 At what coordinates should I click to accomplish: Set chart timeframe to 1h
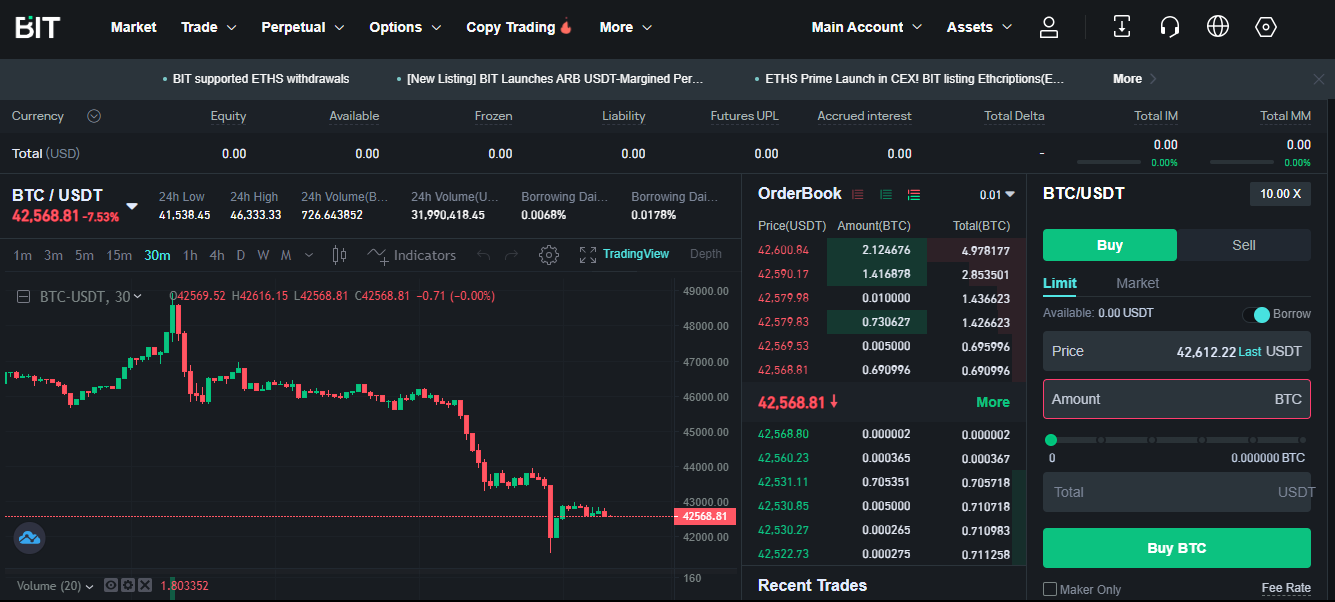coord(190,255)
